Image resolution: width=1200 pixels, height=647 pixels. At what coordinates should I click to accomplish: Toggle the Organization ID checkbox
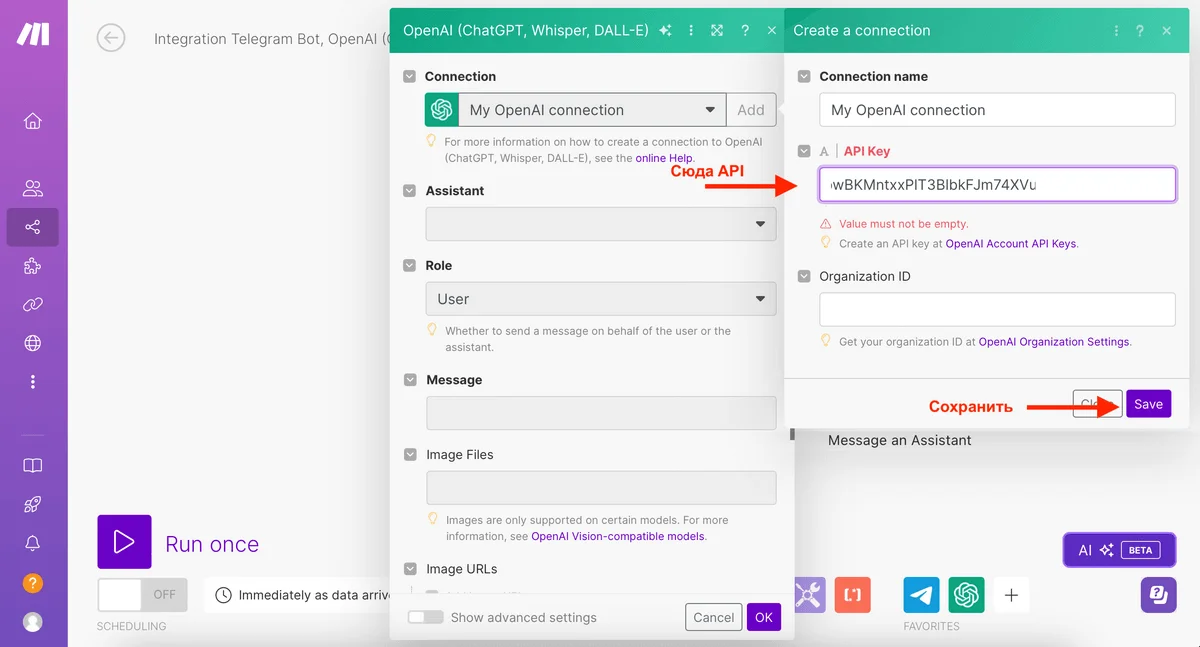pyautogui.click(x=804, y=276)
